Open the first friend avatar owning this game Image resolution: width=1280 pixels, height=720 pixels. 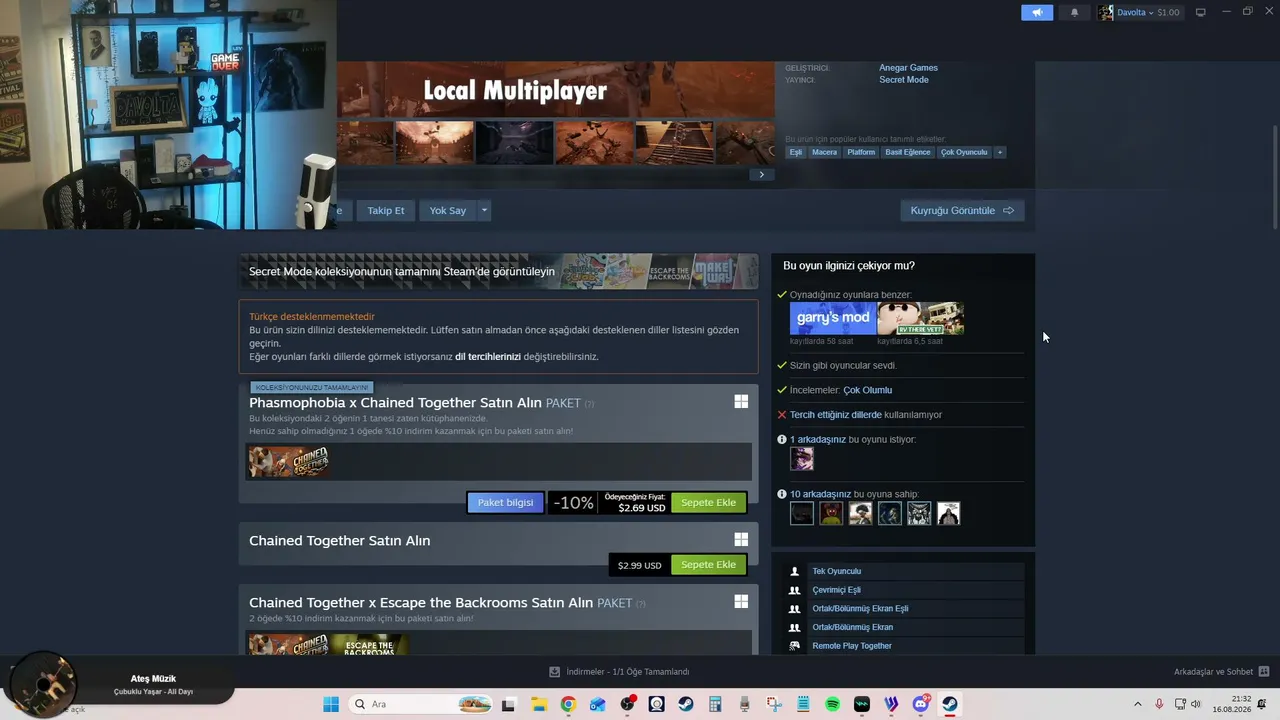[x=802, y=514]
